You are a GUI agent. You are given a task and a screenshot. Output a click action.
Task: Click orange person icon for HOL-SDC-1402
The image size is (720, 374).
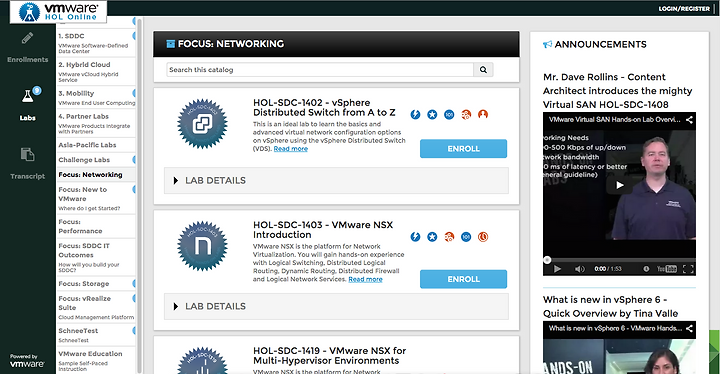[x=483, y=114]
